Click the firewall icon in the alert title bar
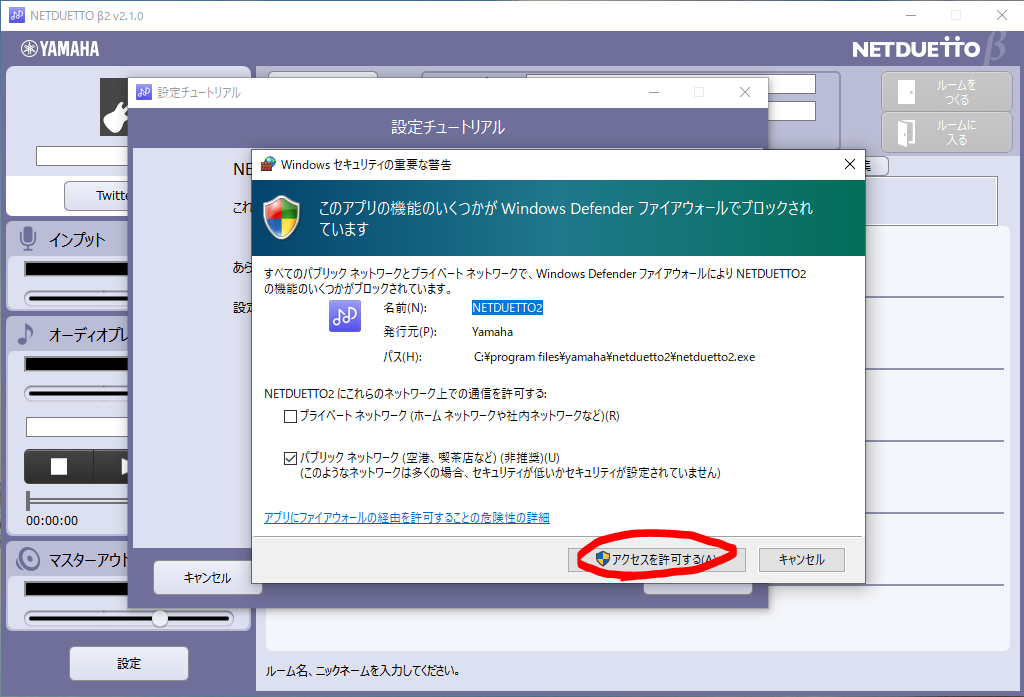The height and width of the screenshot is (697, 1024). pos(268,164)
